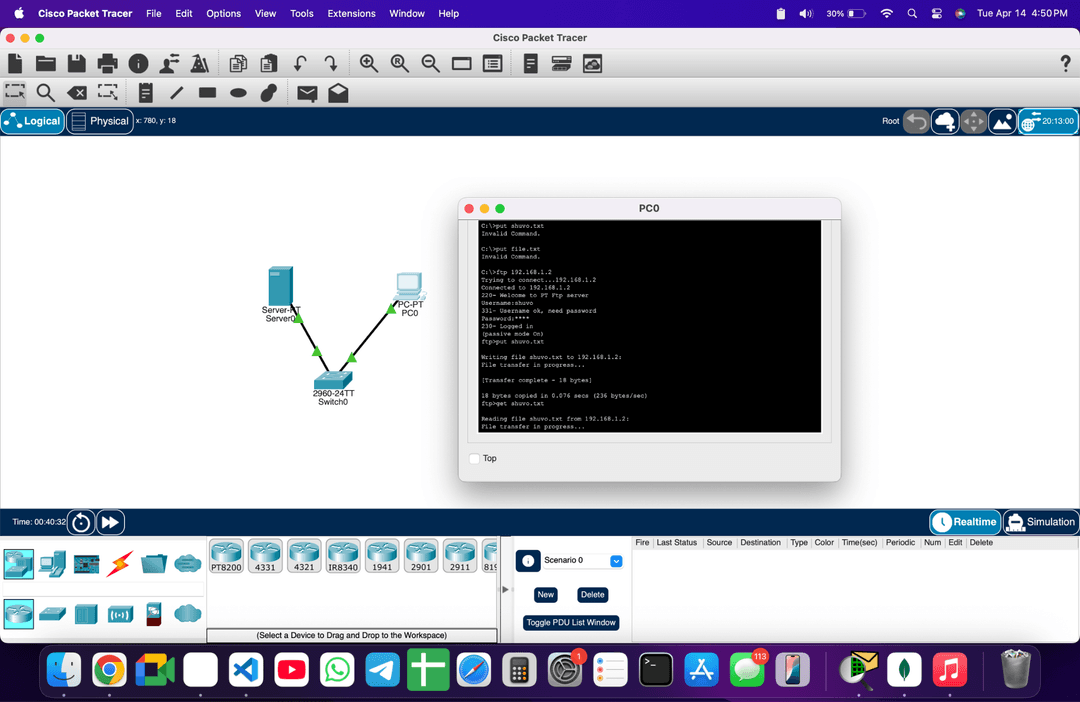Viewport: 1080px width, 702px height.
Task: Open the Options menu
Action: pos(224,13)
